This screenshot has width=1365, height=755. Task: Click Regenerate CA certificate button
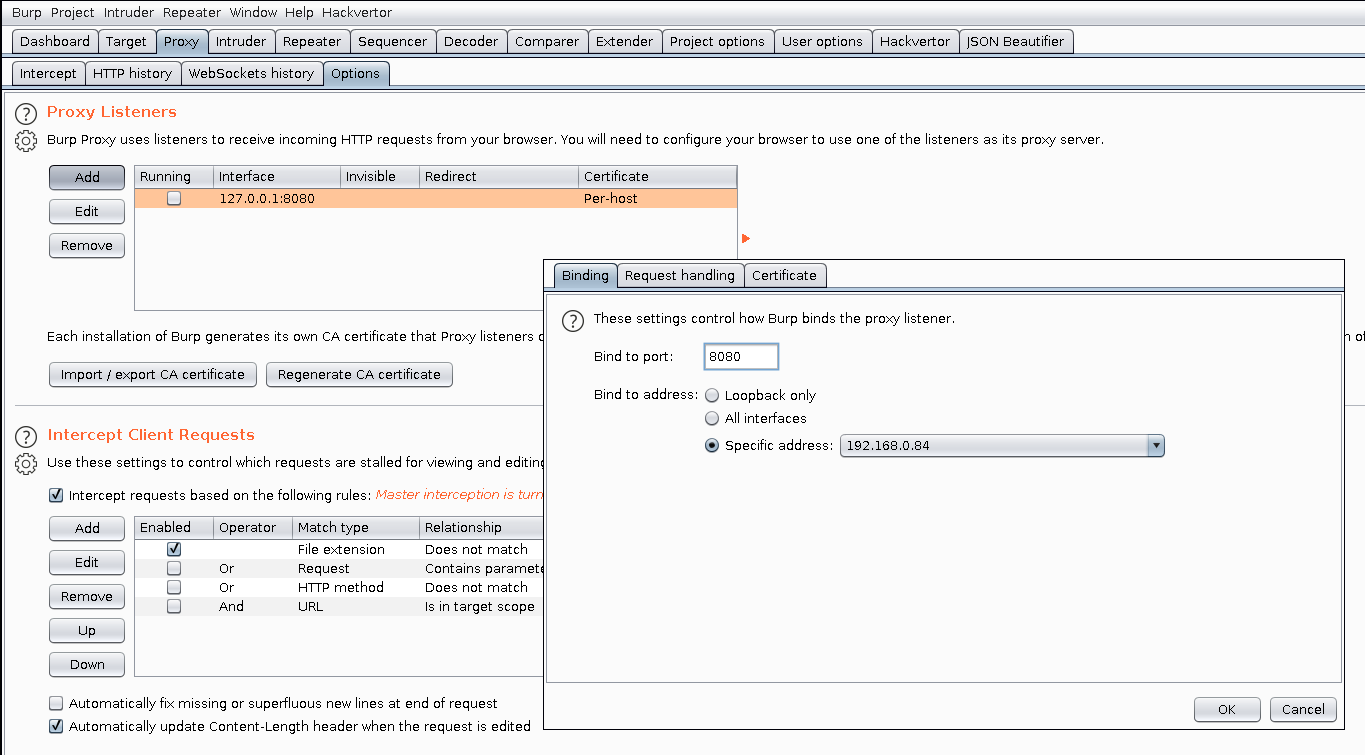click(x=360, y=374)
